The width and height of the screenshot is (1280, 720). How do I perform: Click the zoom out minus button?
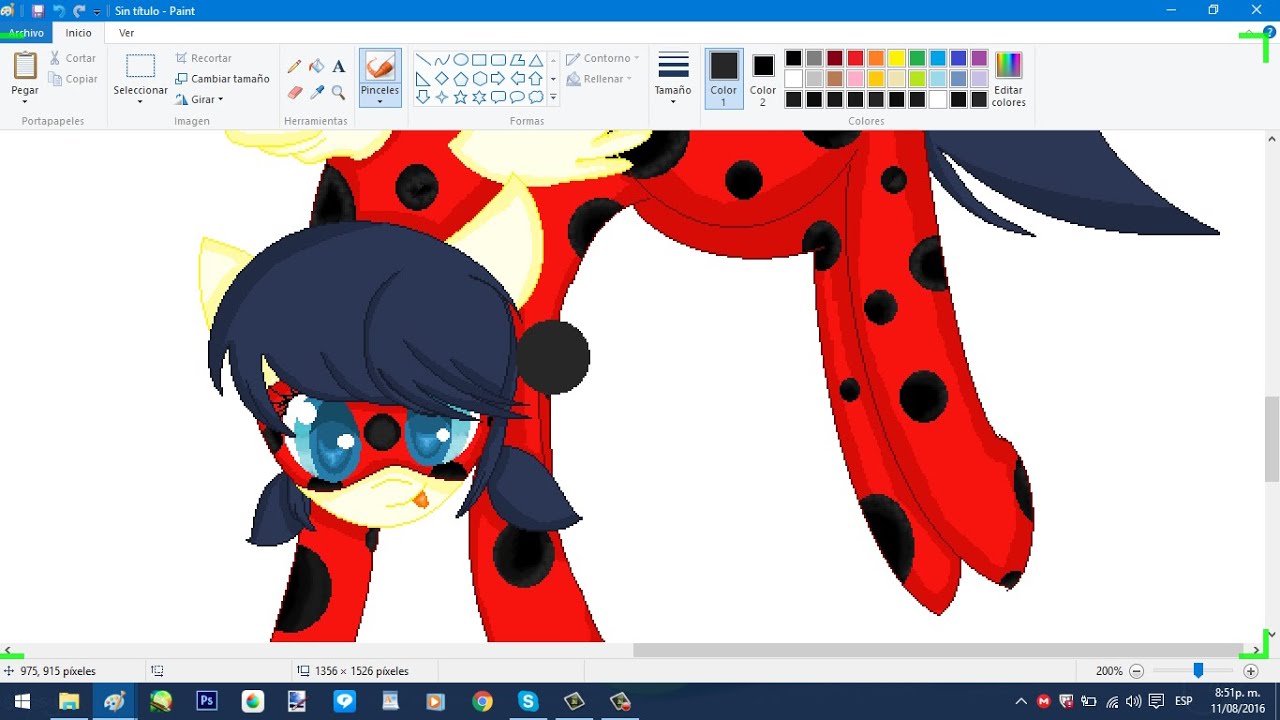coord(1137,671)
